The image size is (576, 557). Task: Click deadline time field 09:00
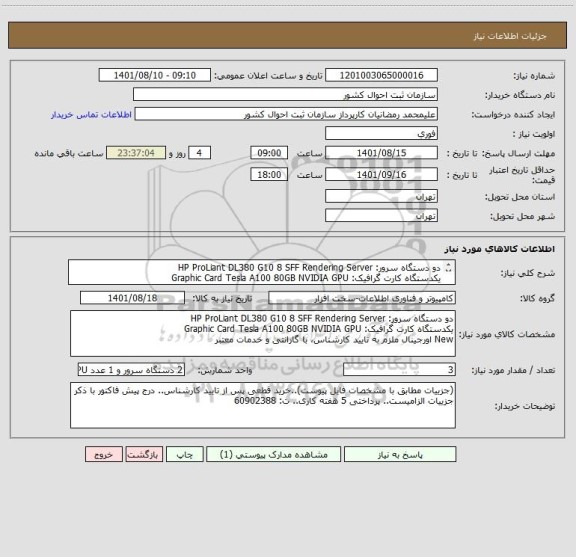(269, 153)
